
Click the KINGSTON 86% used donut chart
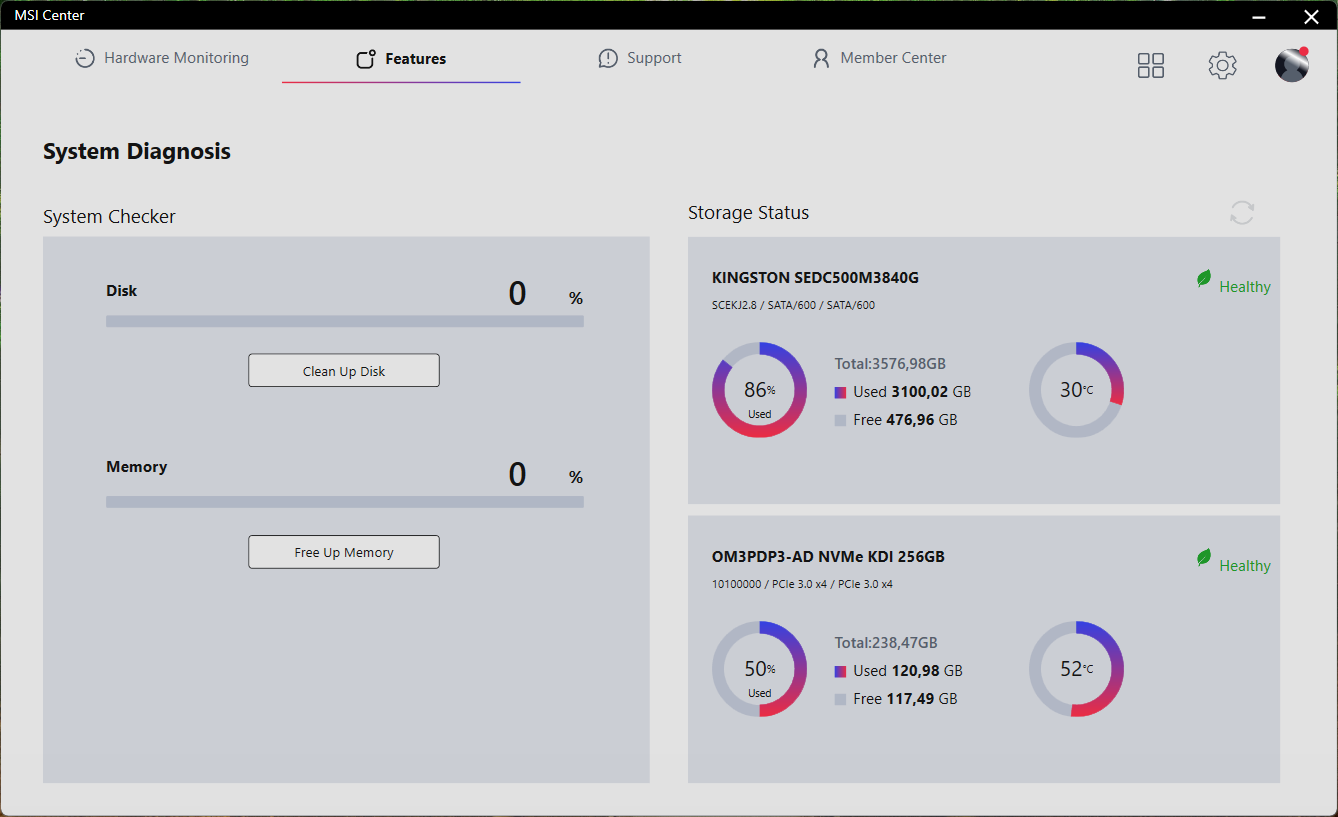[759, 390]
